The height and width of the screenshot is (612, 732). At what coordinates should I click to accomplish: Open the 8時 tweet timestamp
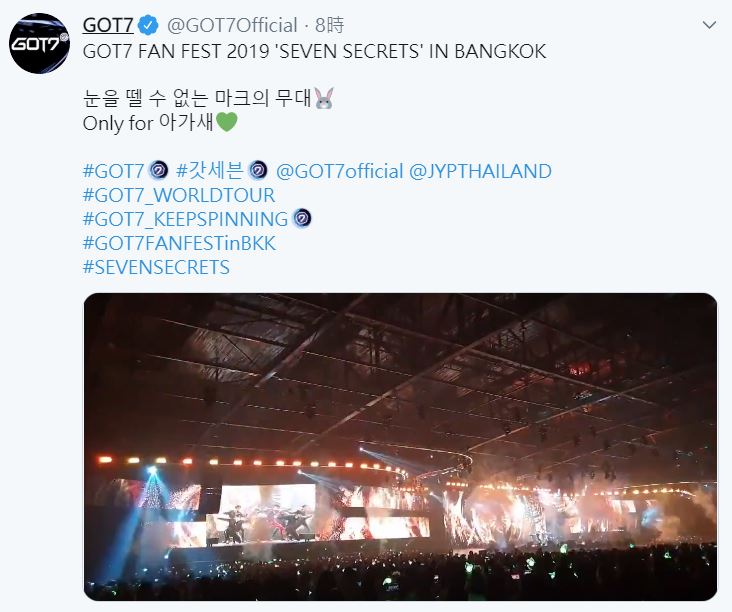[330, 26]
